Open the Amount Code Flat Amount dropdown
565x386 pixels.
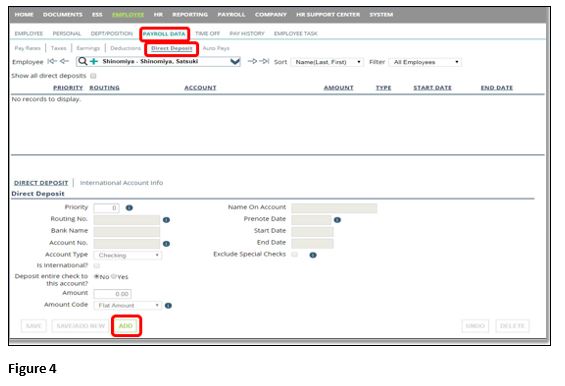(x=128, y=306)
